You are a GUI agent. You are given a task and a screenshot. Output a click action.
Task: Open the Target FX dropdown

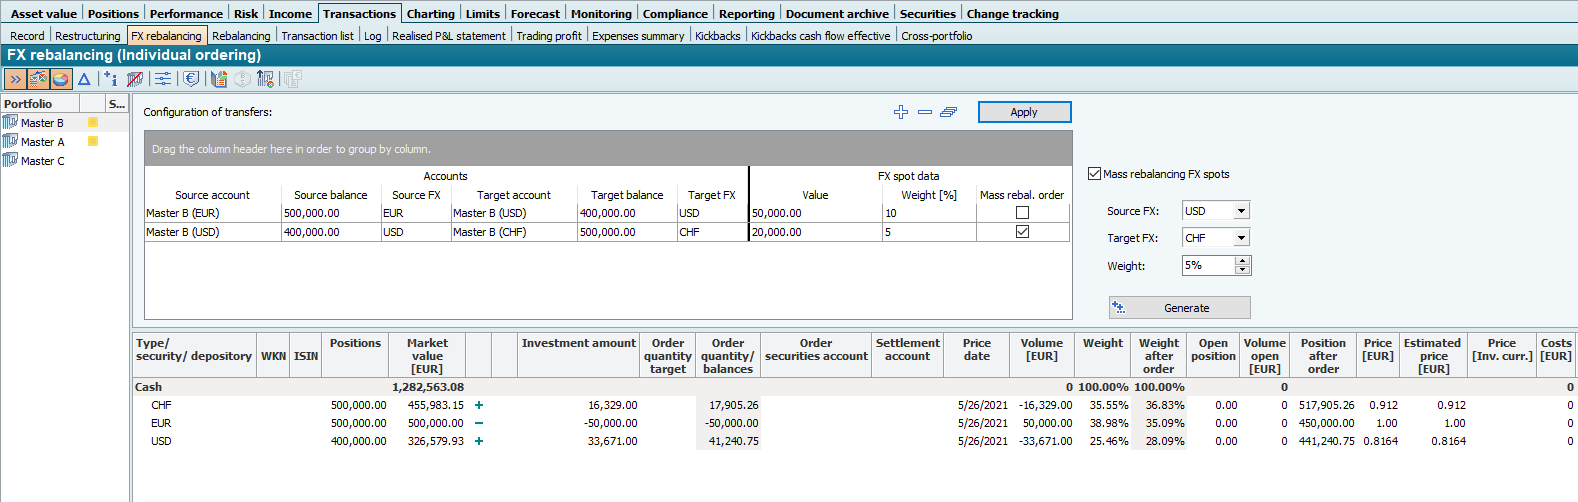click(1241, 238)
